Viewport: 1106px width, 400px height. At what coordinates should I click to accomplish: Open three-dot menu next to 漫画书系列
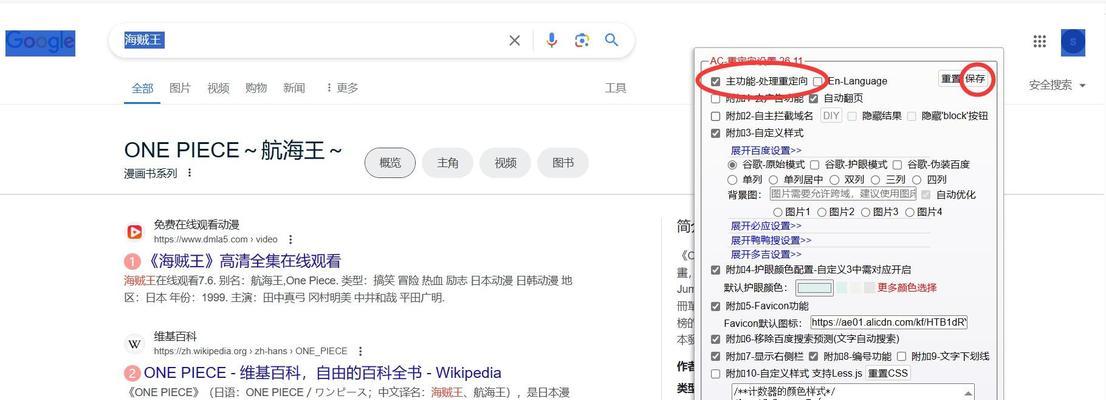tap(189, 173)
